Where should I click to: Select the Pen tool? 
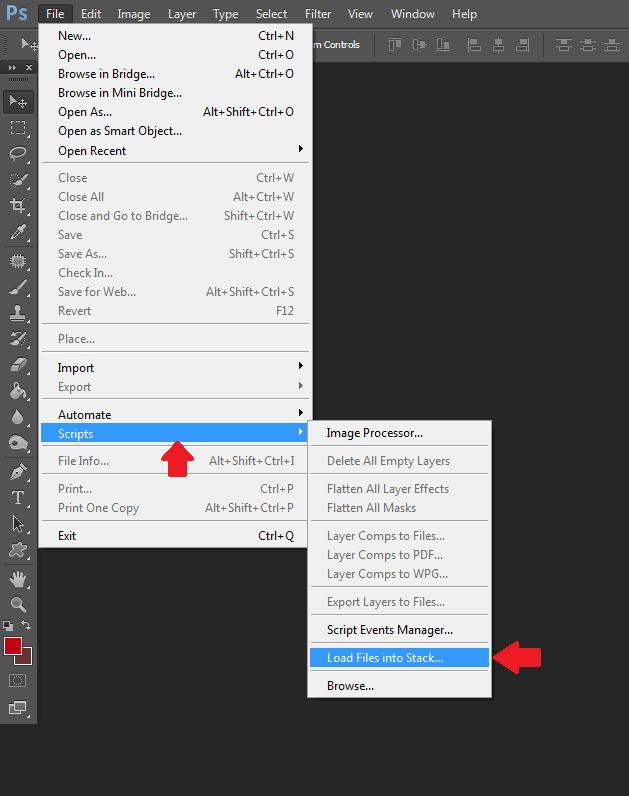click(x=18, y=472)
